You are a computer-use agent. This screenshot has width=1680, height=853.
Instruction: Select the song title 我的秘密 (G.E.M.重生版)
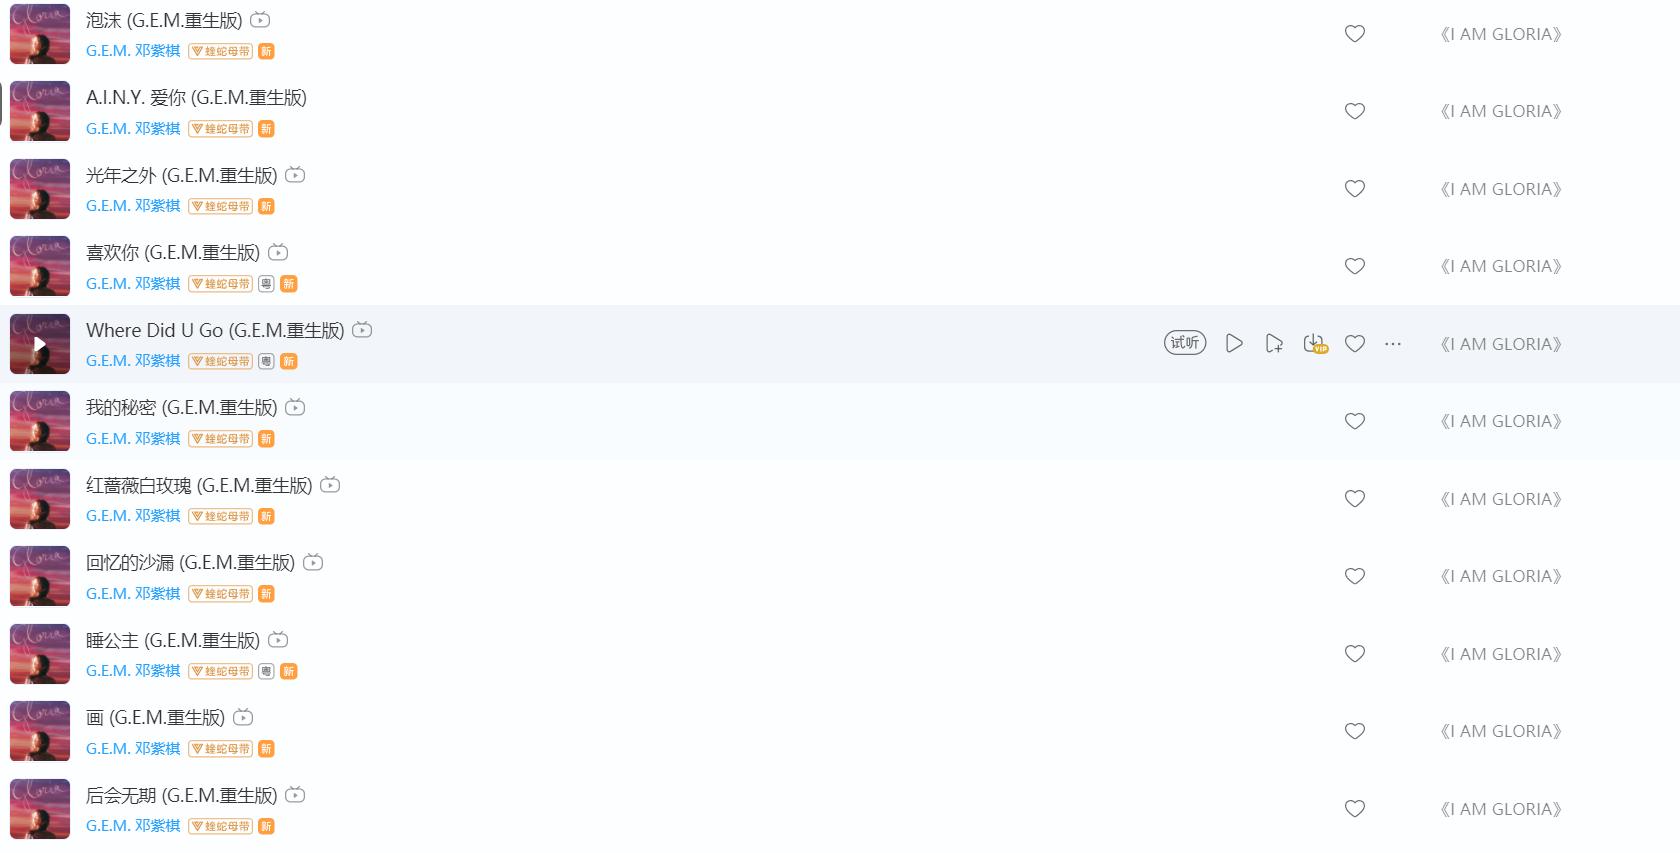point(181,407)
